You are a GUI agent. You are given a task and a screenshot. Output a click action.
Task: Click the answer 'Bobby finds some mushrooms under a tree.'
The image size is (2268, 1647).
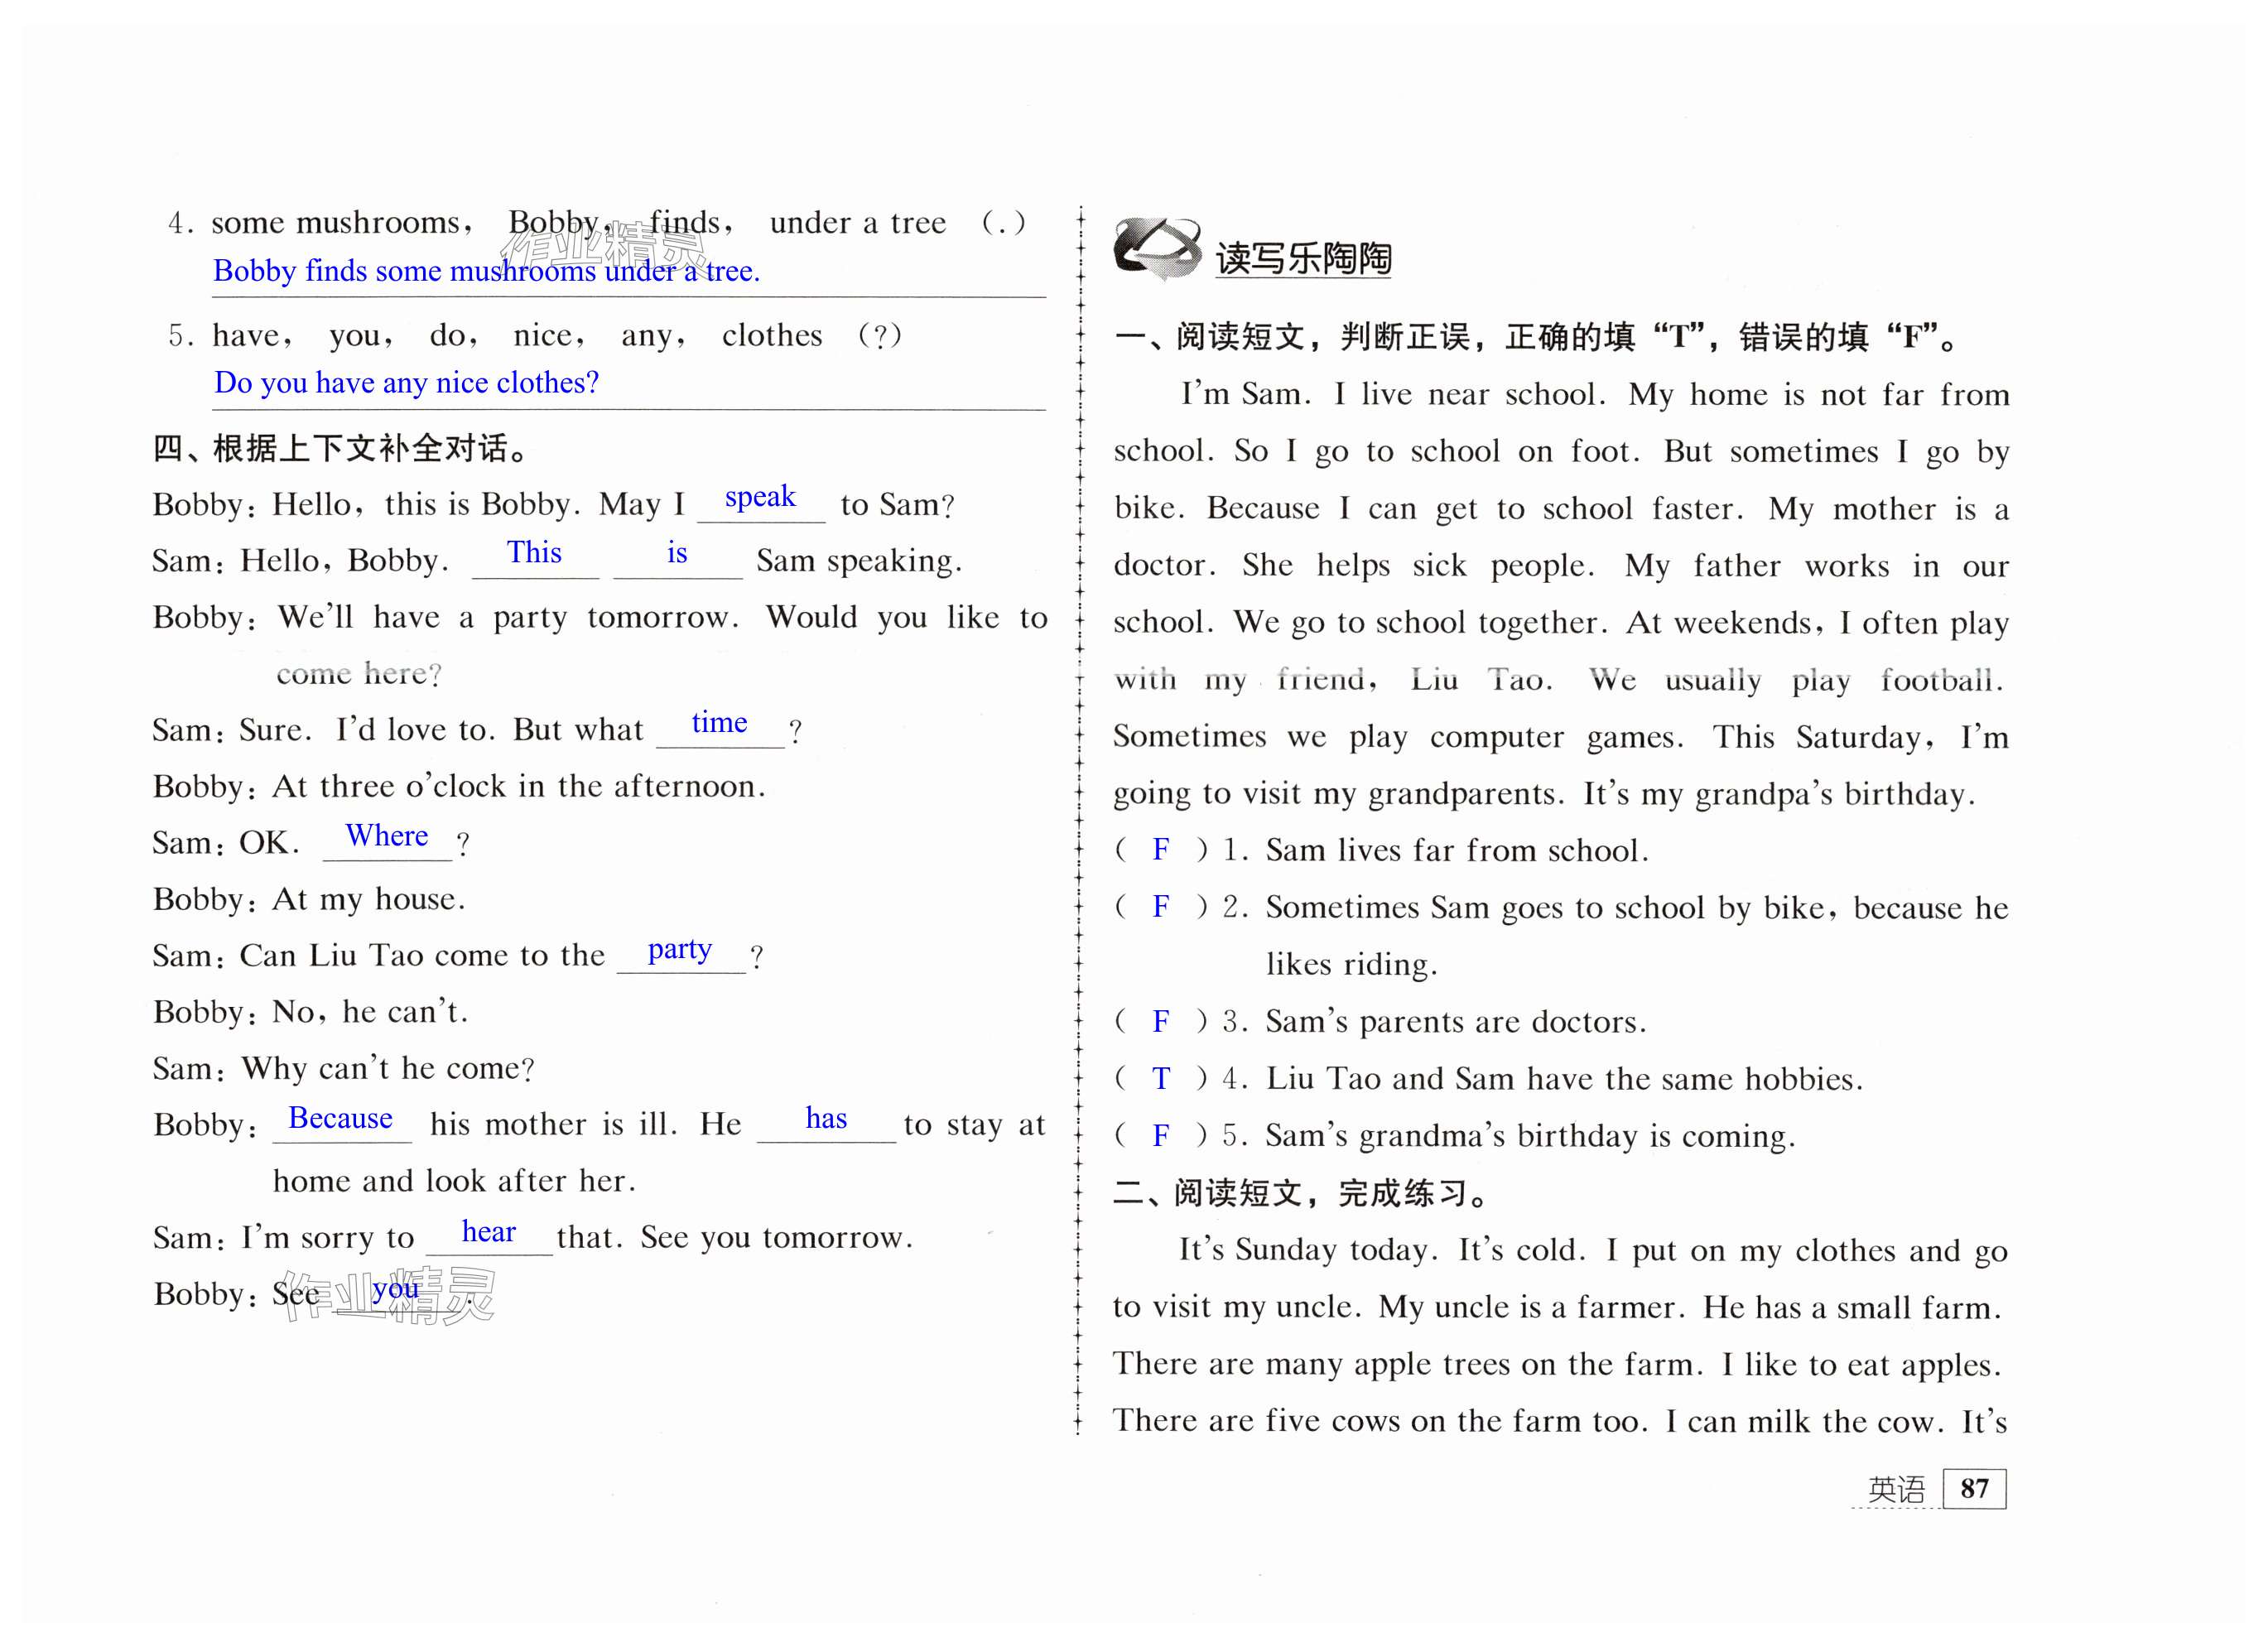coord(486,271)
